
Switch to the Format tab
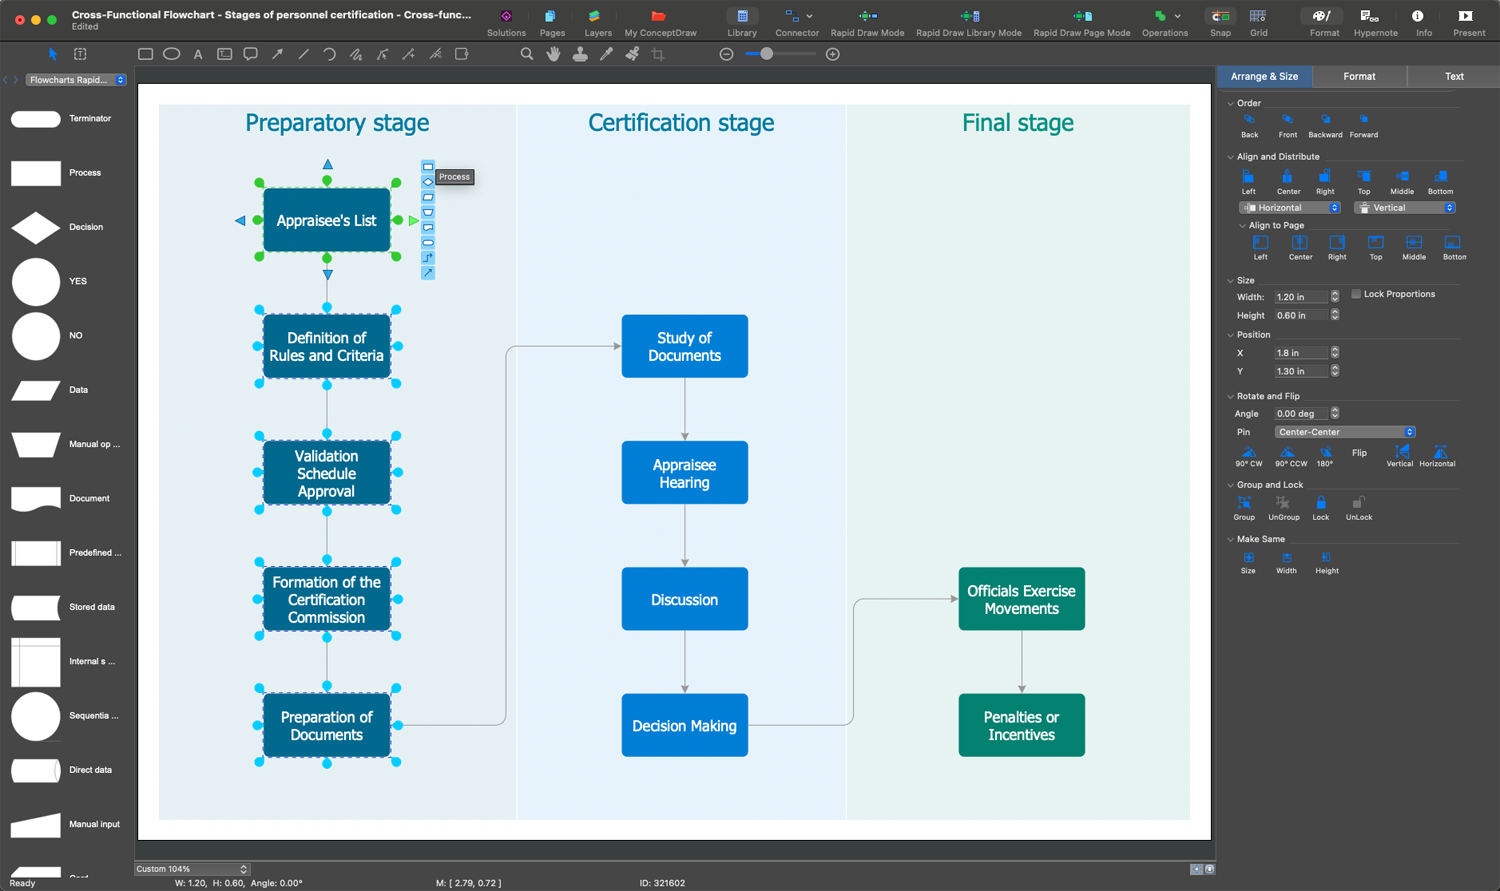tap(1359, 76)
